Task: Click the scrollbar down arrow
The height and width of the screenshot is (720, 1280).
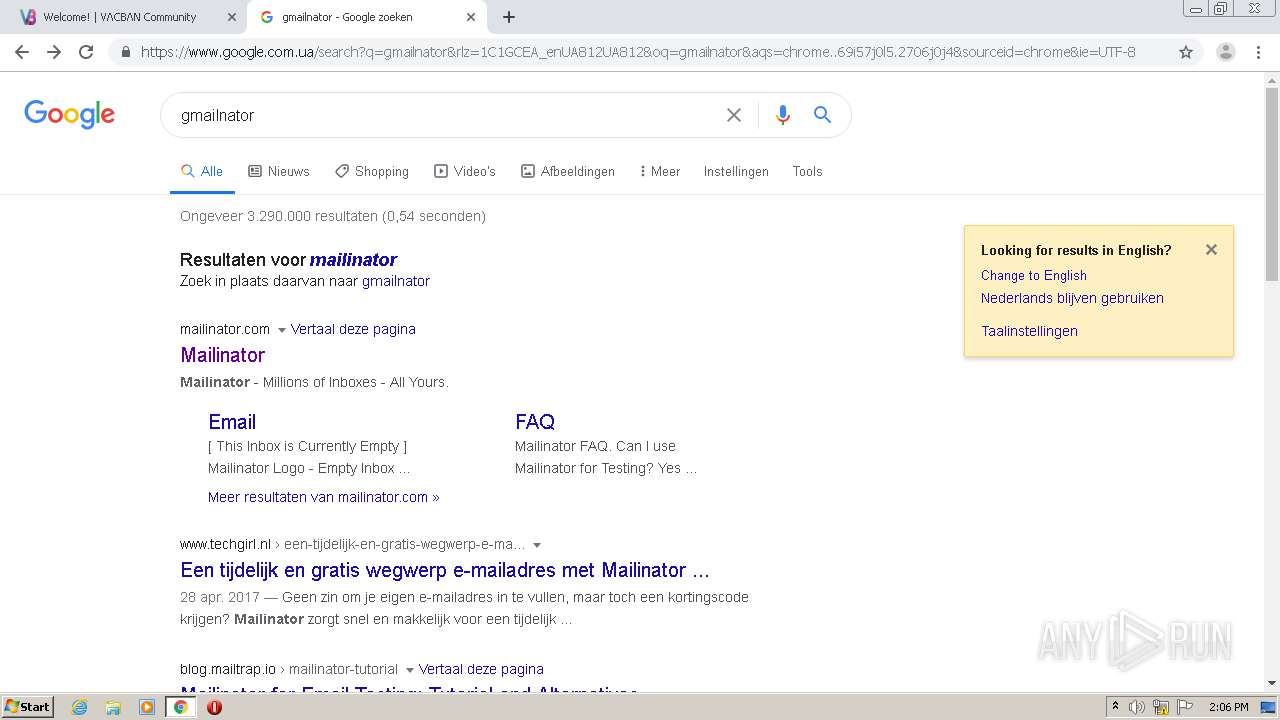Action: pos(1272,683)
